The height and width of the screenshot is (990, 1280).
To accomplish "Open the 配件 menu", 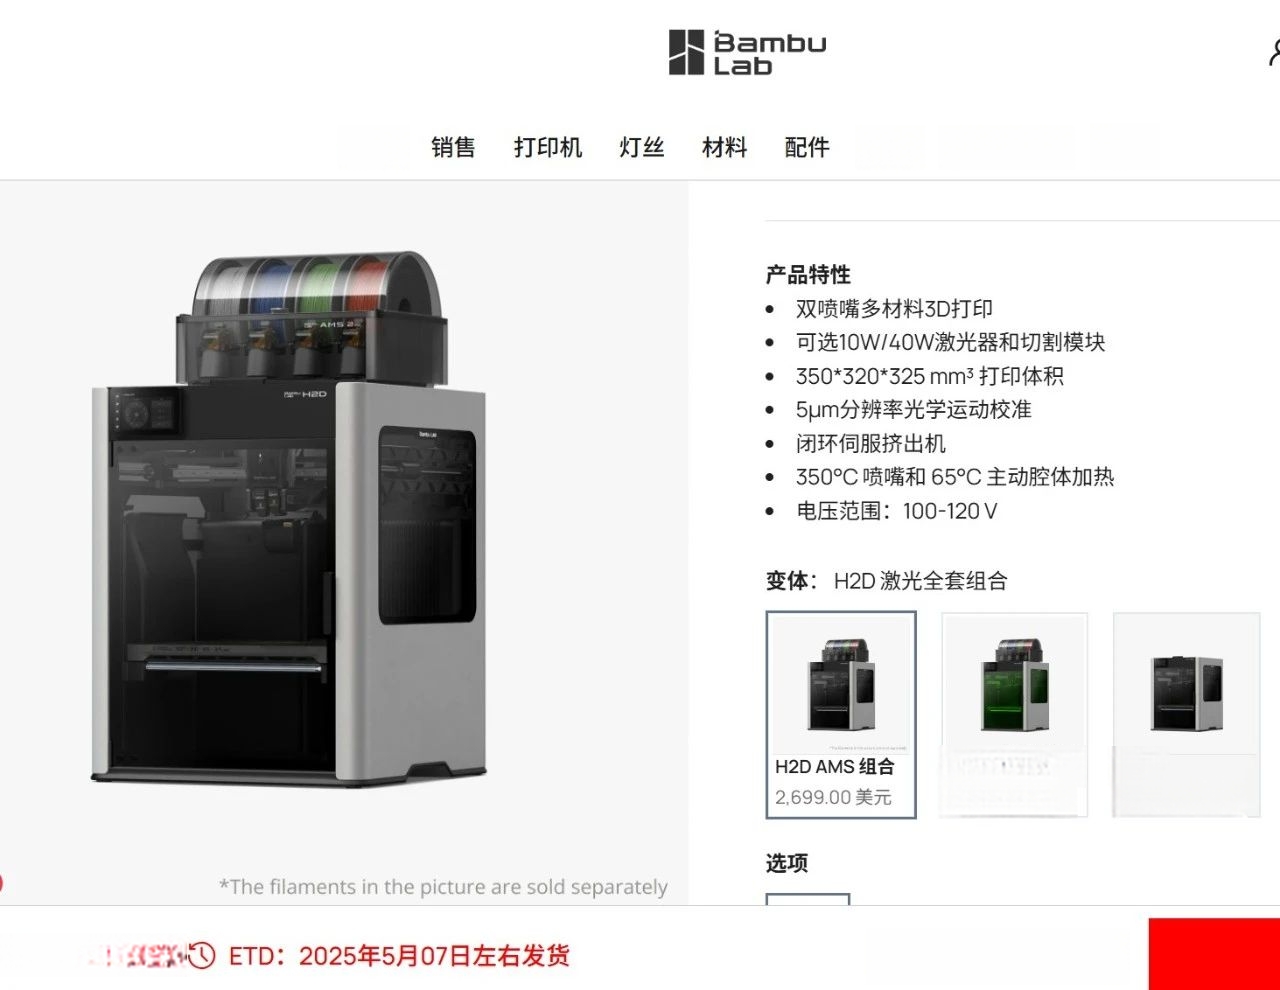I will (x=807, y=147).
